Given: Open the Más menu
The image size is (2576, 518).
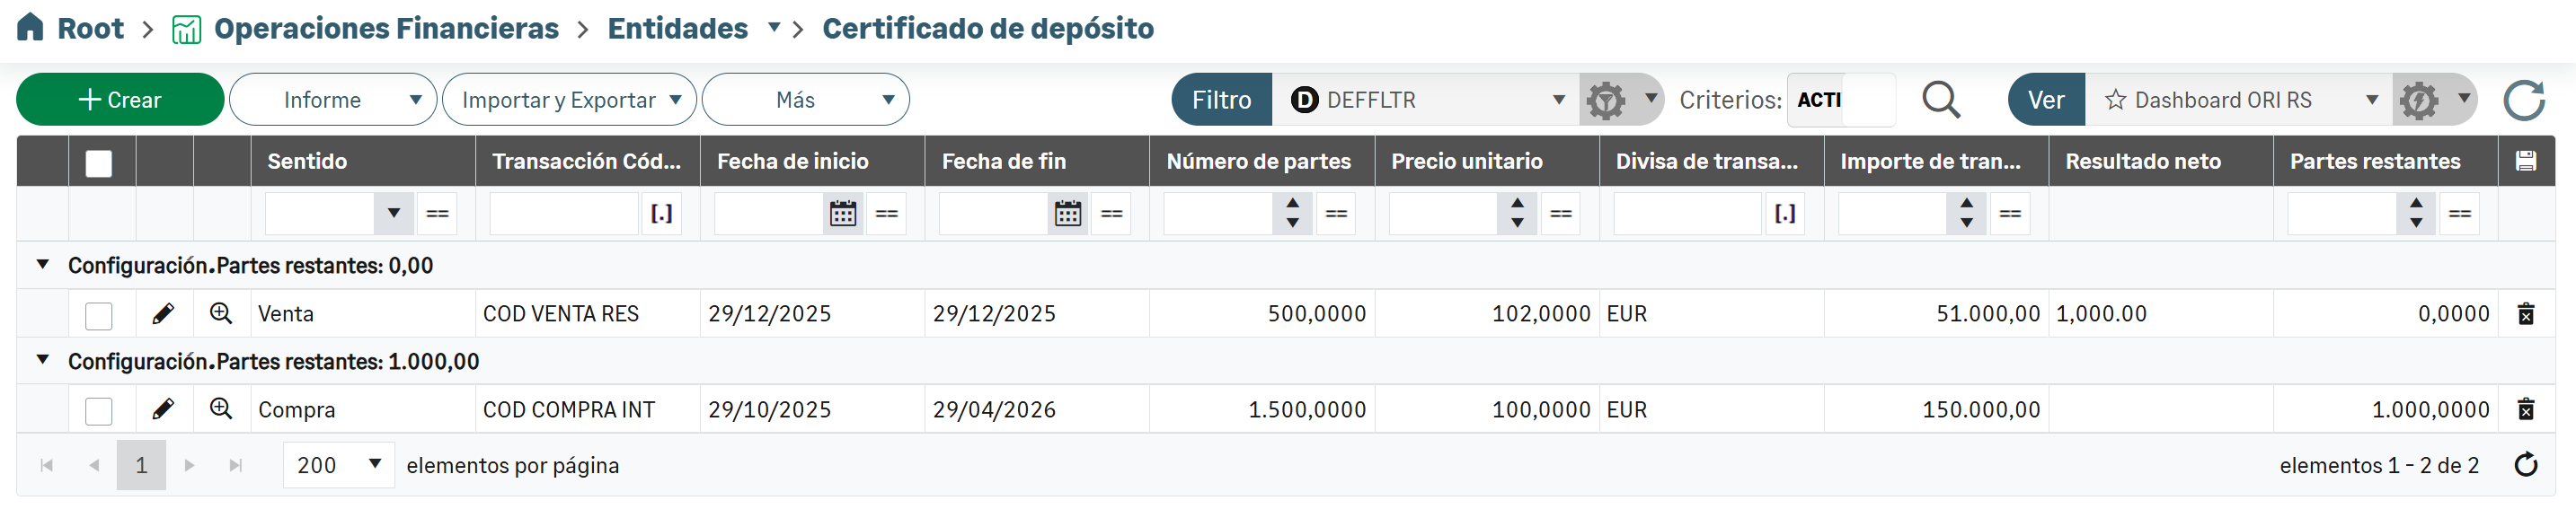Looking at the screenshot, I should (x=805, y=100).
